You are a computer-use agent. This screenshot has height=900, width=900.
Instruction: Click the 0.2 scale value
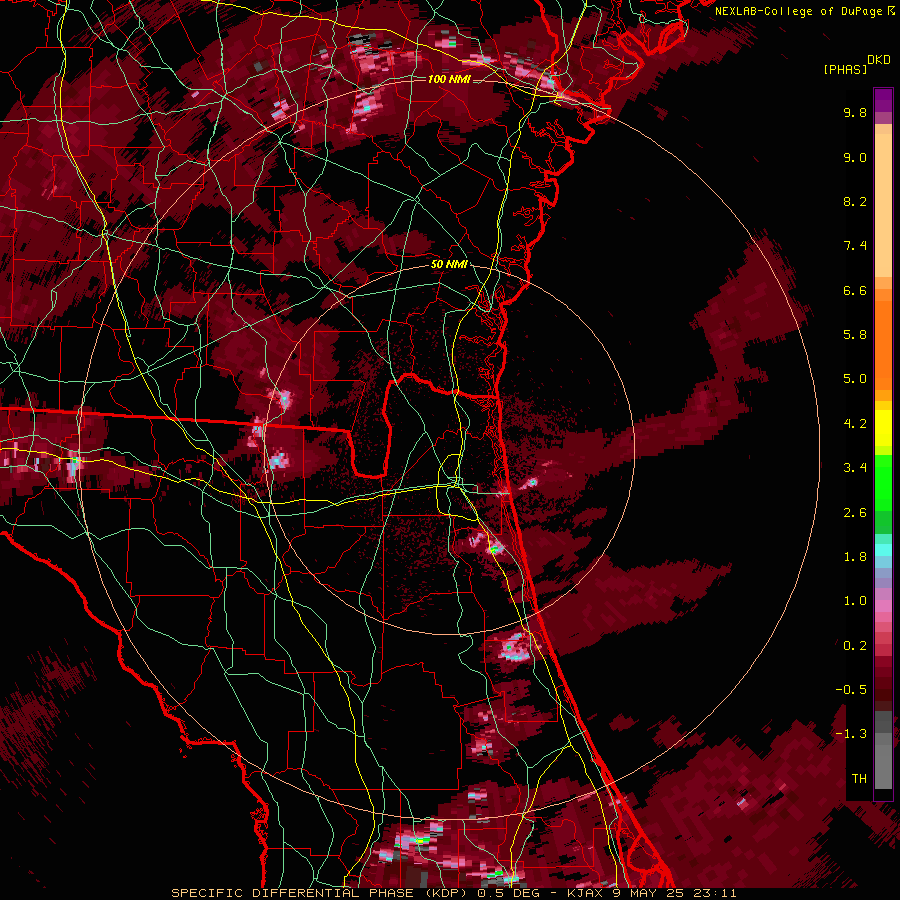pyautogui.click(x=855, y=646)
